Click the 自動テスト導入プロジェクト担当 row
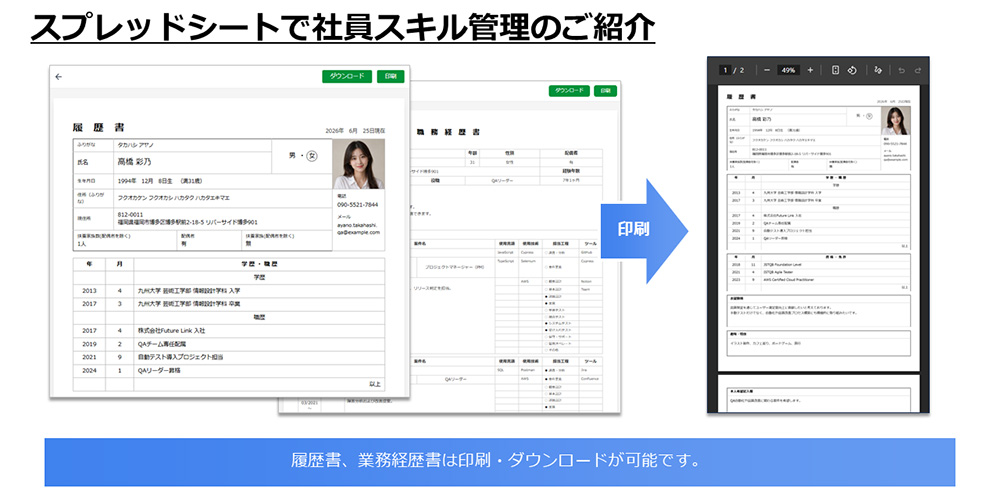 coord(229,357)
